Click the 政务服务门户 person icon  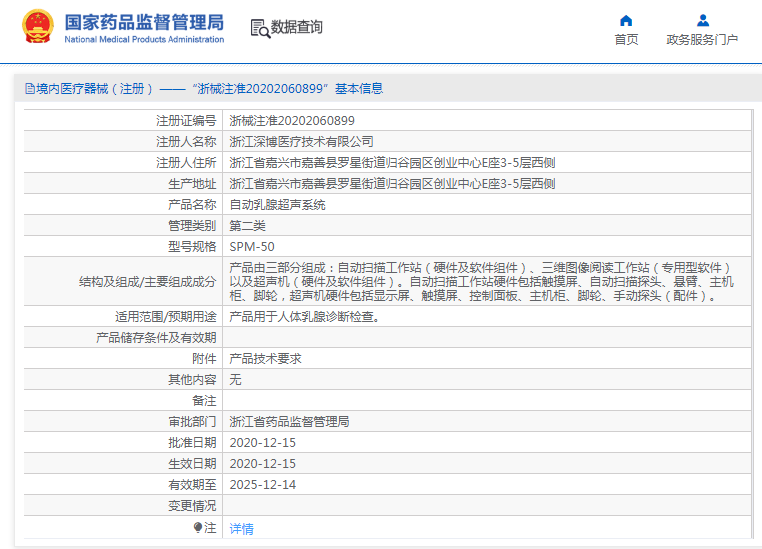tap(702, 20)
